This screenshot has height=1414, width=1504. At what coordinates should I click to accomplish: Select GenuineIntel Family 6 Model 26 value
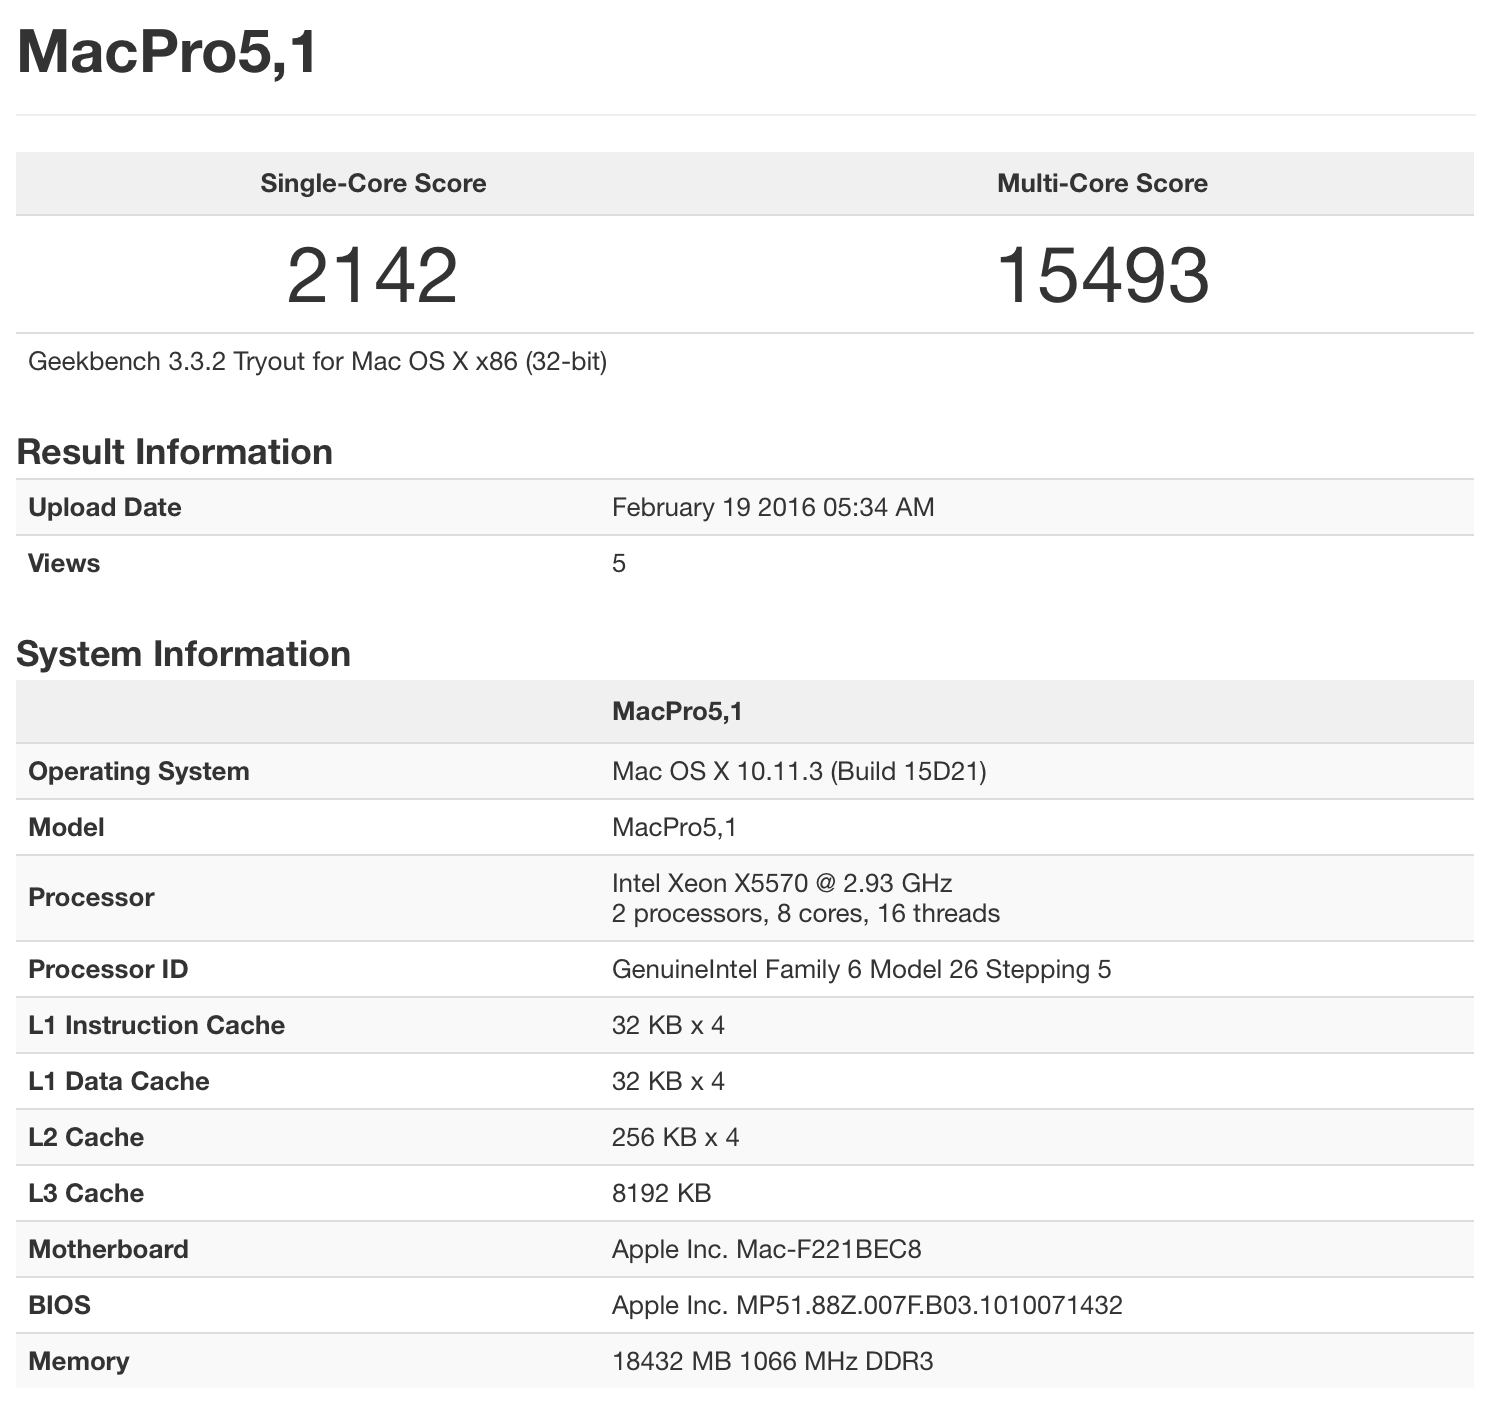point(862,969)
